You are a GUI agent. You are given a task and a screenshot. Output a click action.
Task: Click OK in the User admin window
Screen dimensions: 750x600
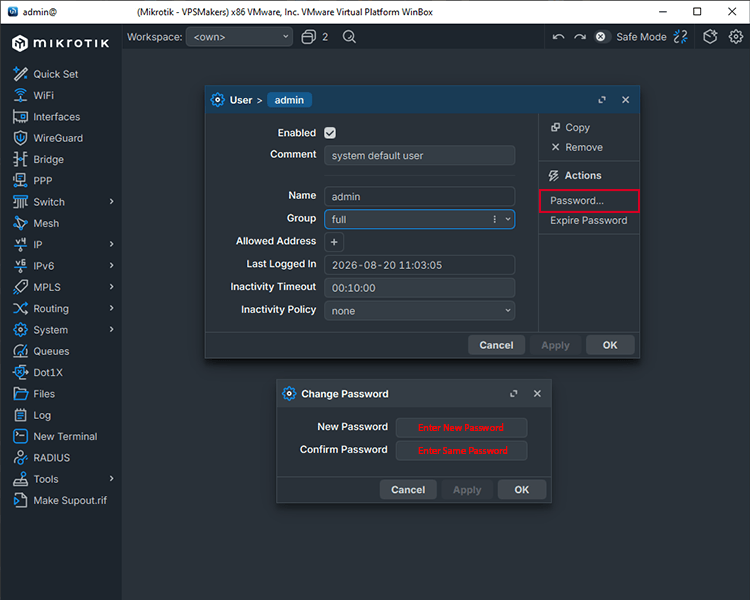point(610,345)
